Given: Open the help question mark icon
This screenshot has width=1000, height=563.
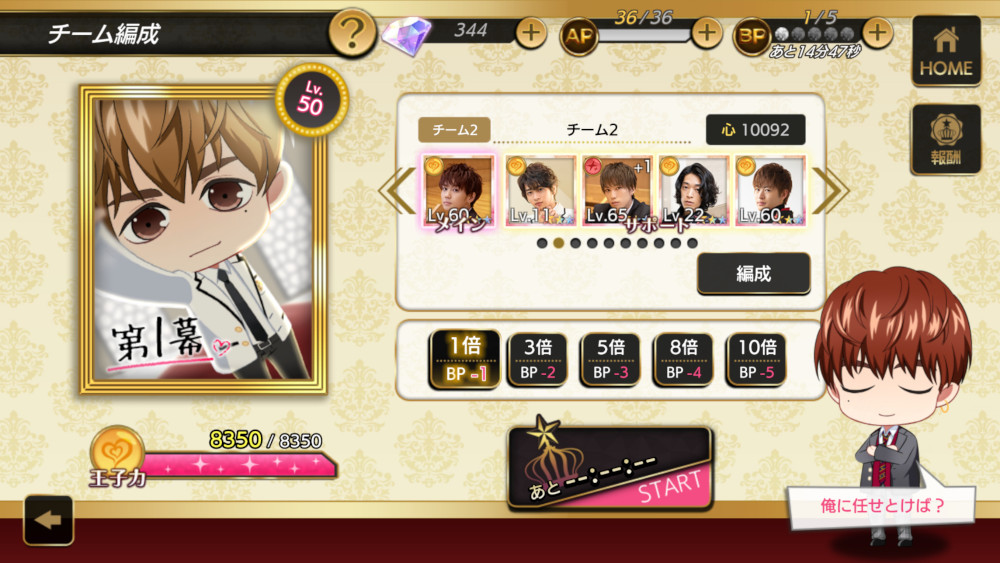Looking at the screenshot, I should (351, 32).
